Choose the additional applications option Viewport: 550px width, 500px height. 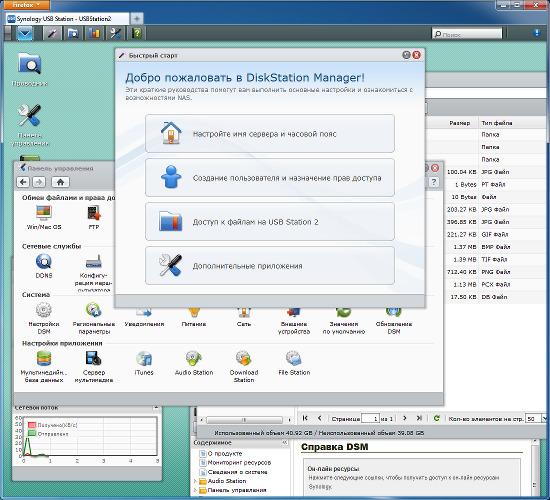270,266
